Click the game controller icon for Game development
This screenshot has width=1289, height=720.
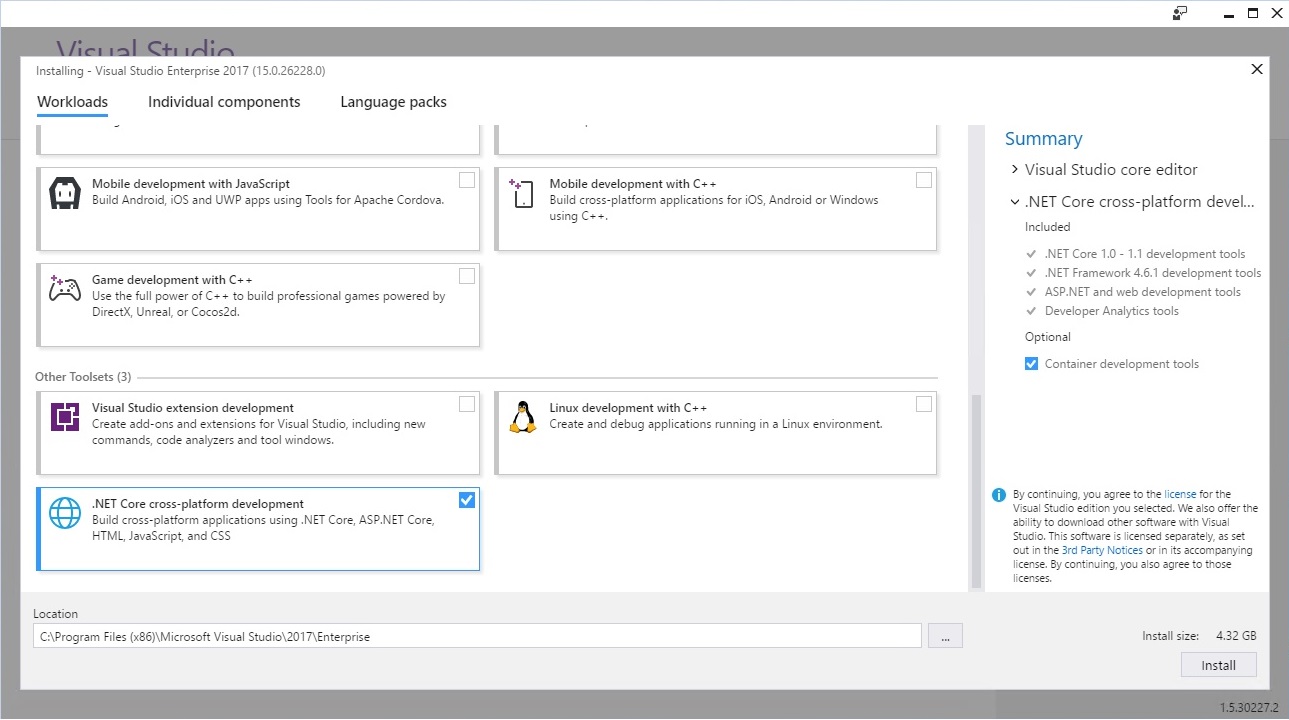pos(65,289)
